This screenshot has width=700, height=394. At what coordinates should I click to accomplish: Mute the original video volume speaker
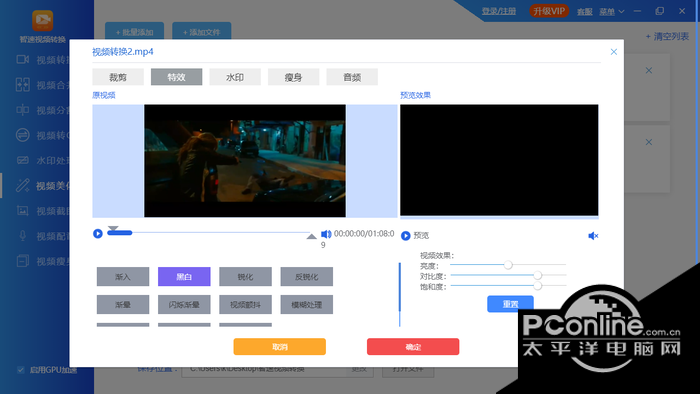point(326,234)
